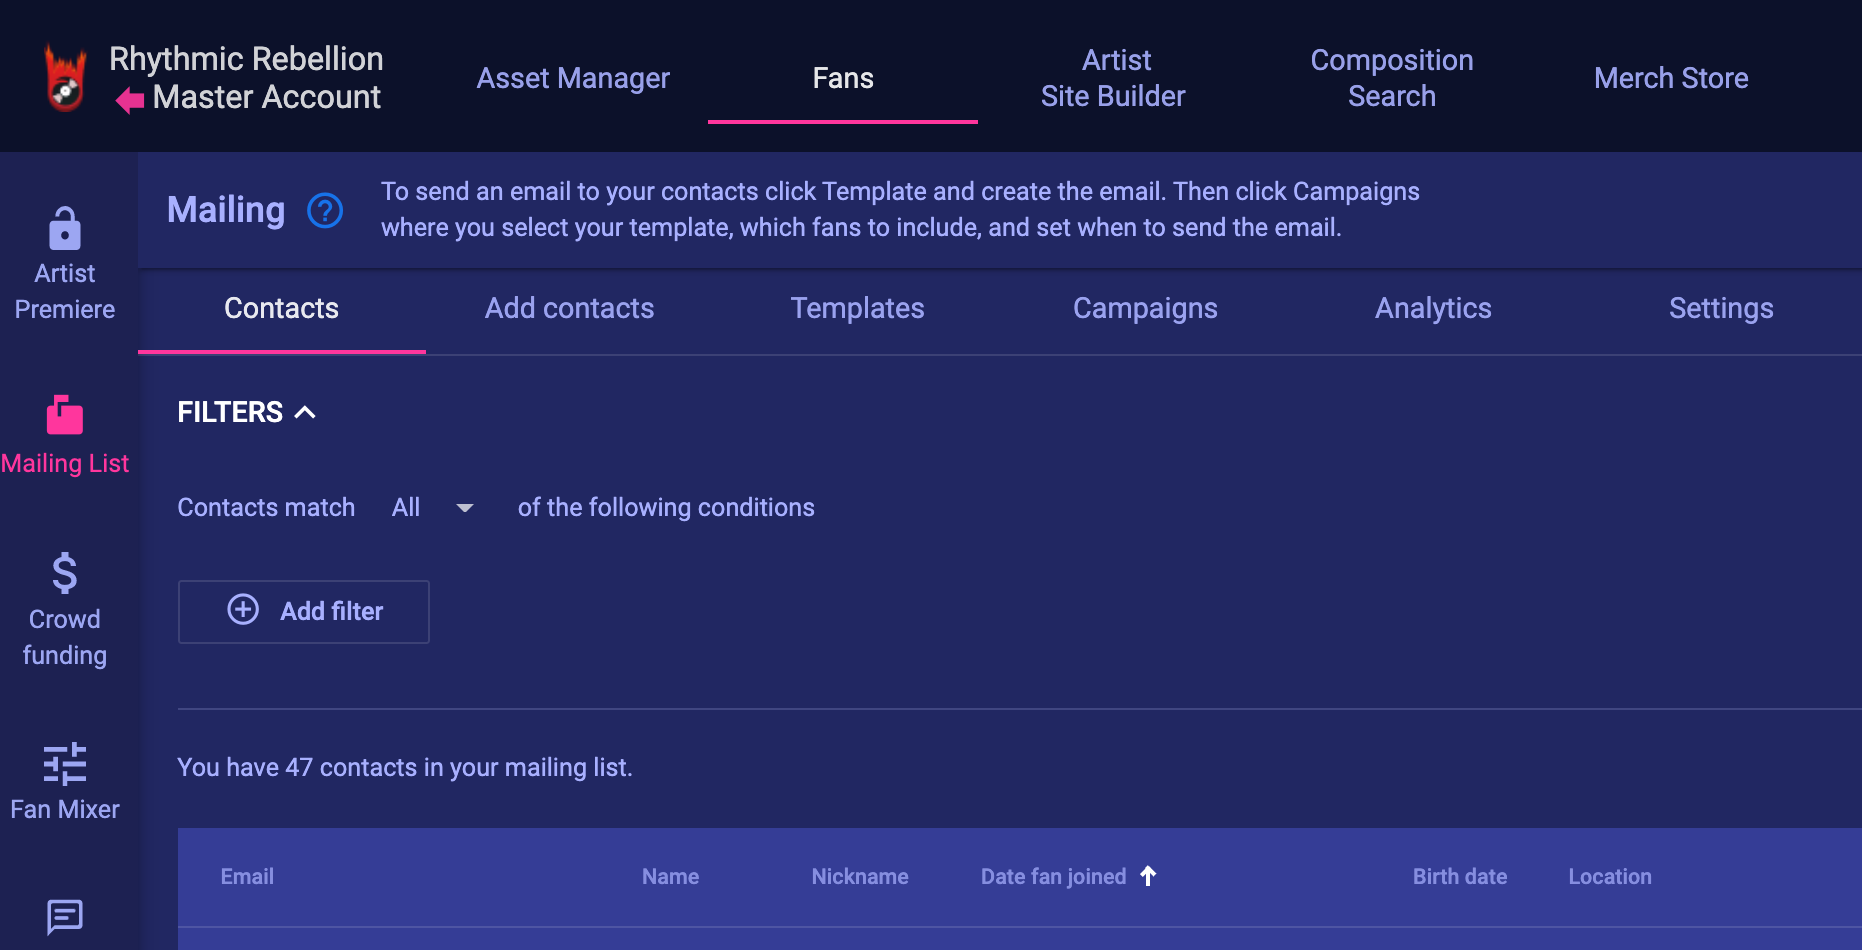Switch to the Templates tab
Screen dimensions: 1862x950
coord(857,308)
